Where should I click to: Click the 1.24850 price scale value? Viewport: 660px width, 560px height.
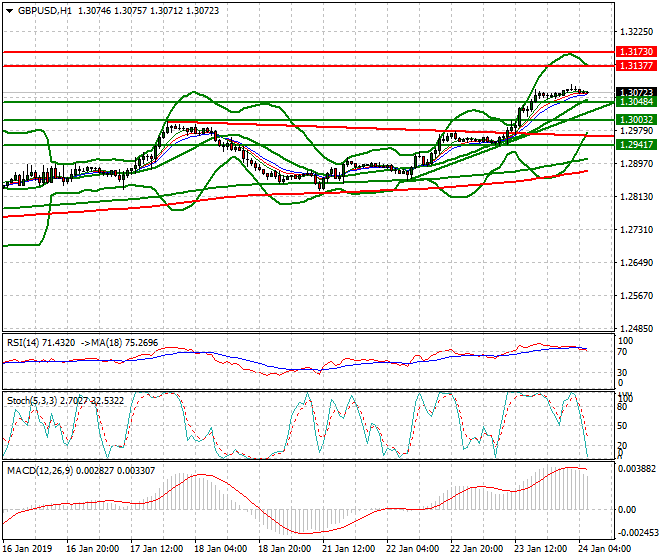click(x=636, y=328)
